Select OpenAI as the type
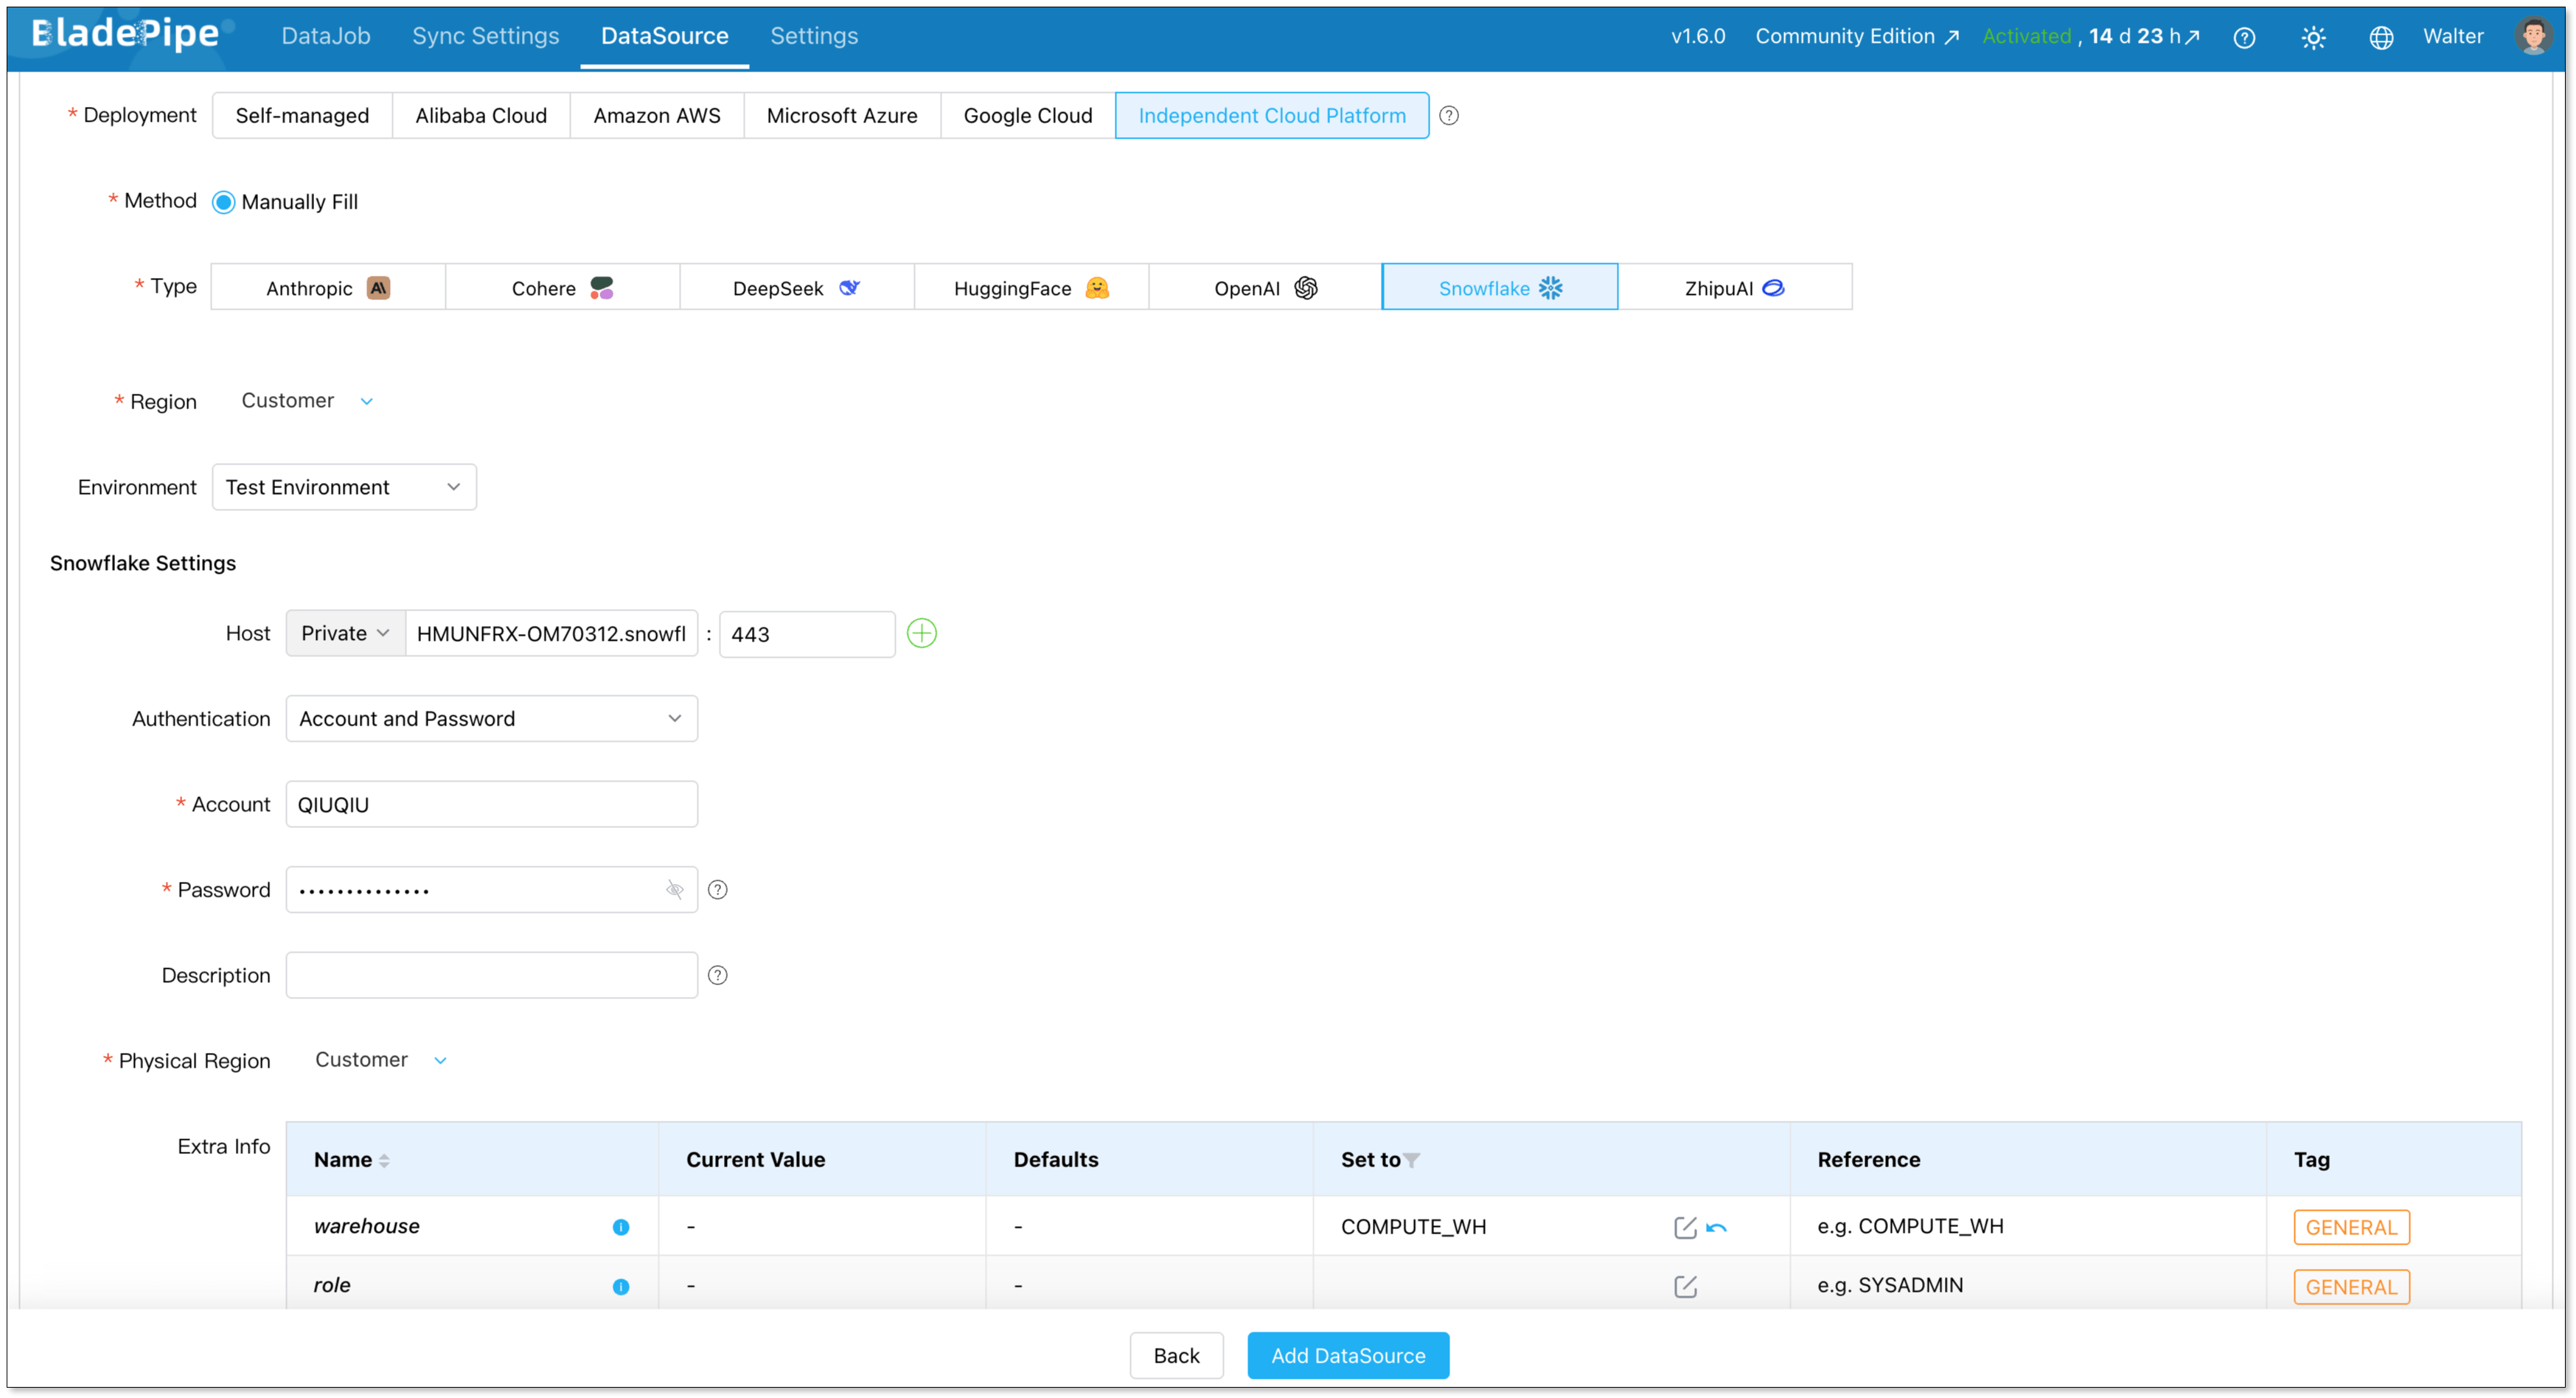The width and height of the screenshot is (2576, 1398). coord(1265,288)
